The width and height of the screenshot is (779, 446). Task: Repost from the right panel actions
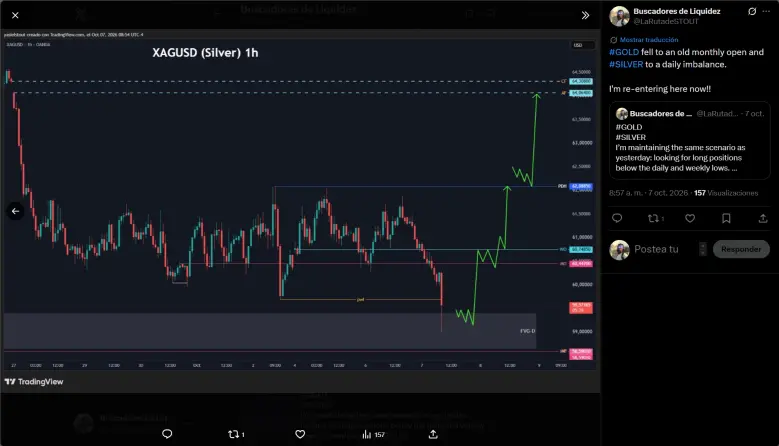pyautogui.click(x=656, y=218)
